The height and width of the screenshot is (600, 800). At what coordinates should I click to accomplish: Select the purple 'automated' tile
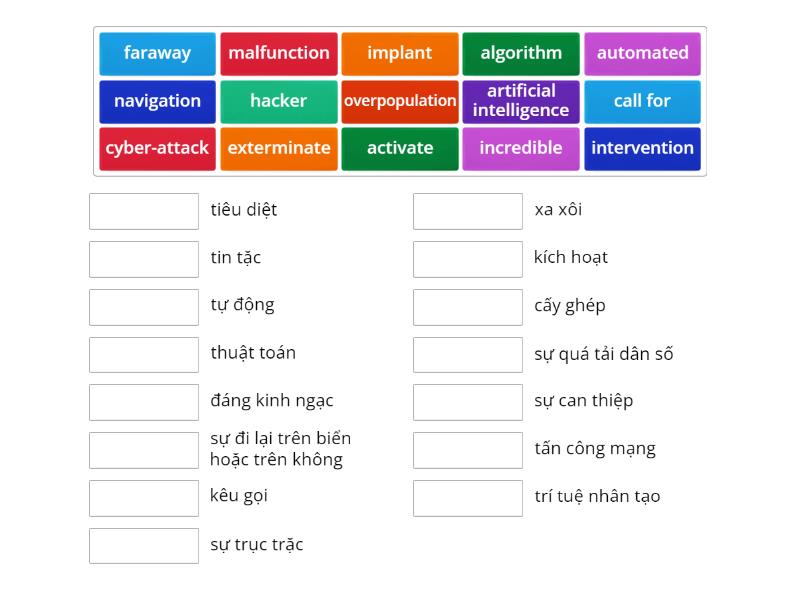click(x=642, y=54)
